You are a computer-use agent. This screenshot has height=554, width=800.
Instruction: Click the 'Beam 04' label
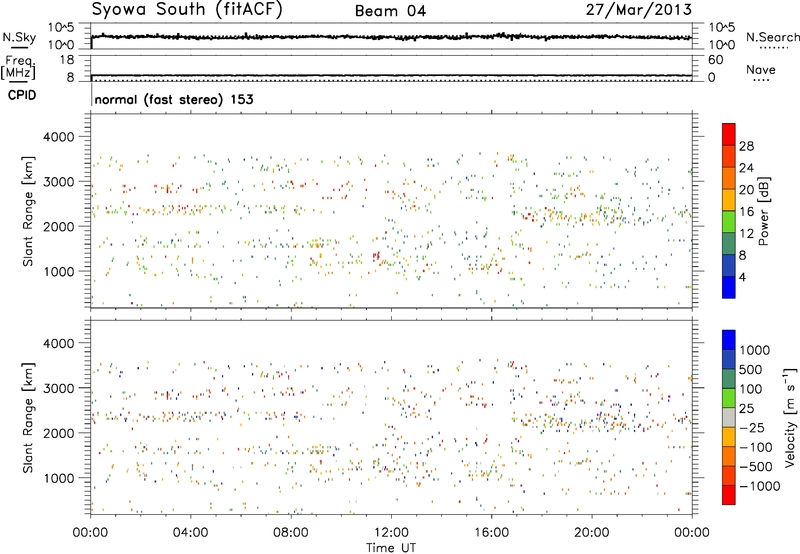point(390,11)
